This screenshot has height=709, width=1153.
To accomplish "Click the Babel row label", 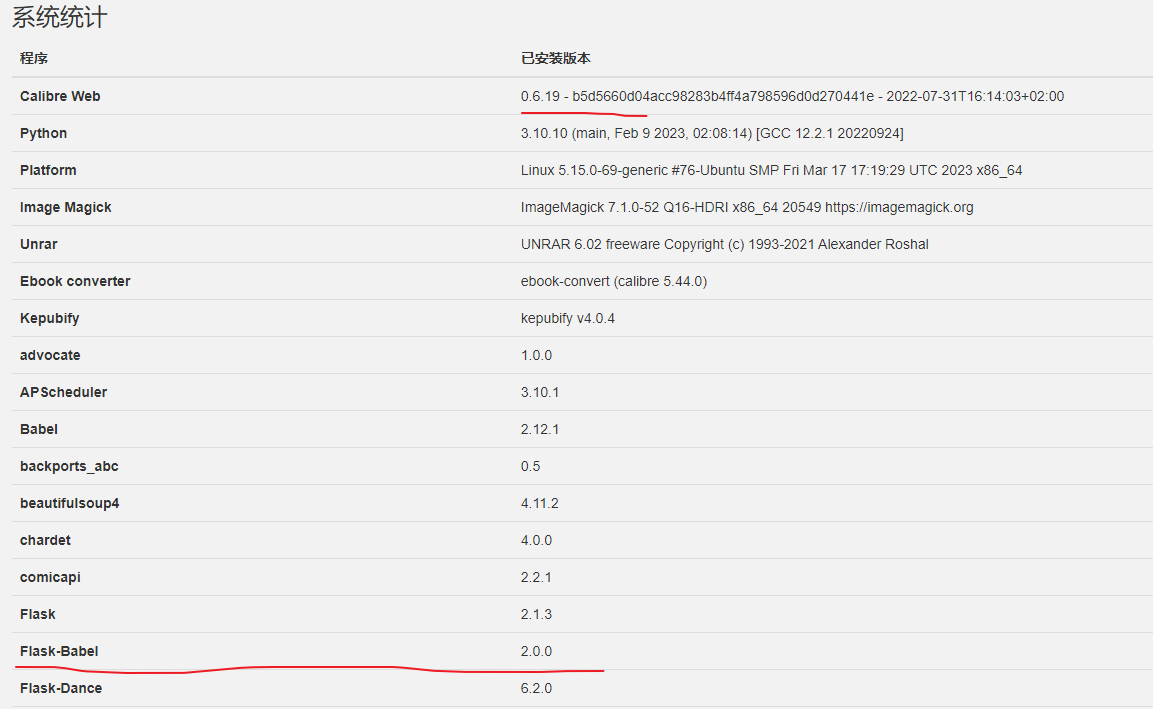I will click(x=39, y=430).
